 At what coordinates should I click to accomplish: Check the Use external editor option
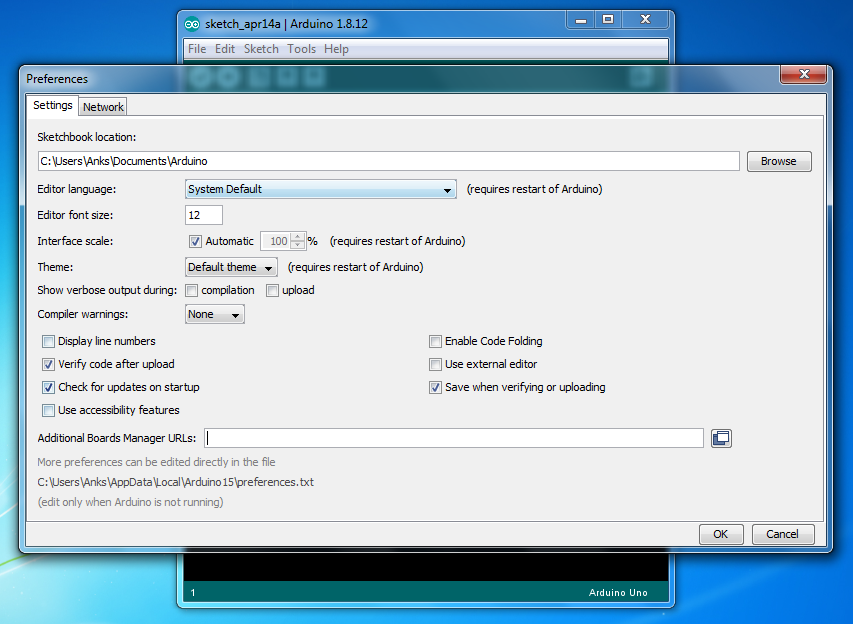pyautogui.click(x=435, y=364)
